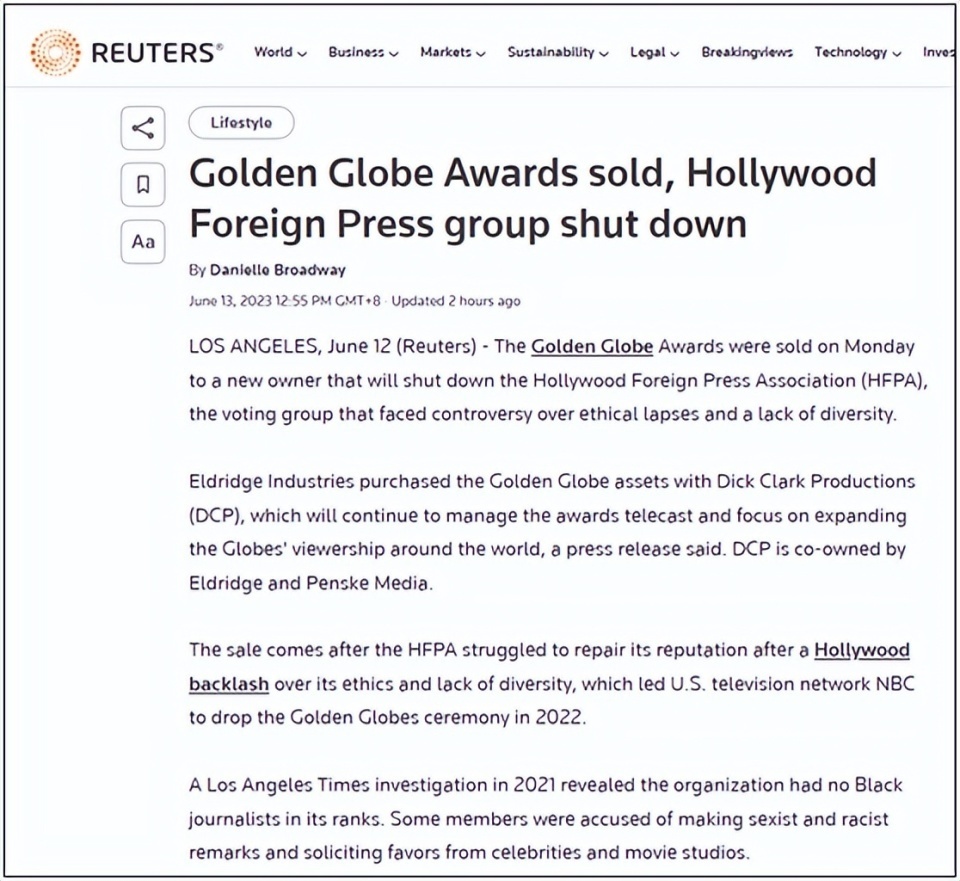
Task: Follow the Golden Globe hyperlink
Action: tap(592, 347)
